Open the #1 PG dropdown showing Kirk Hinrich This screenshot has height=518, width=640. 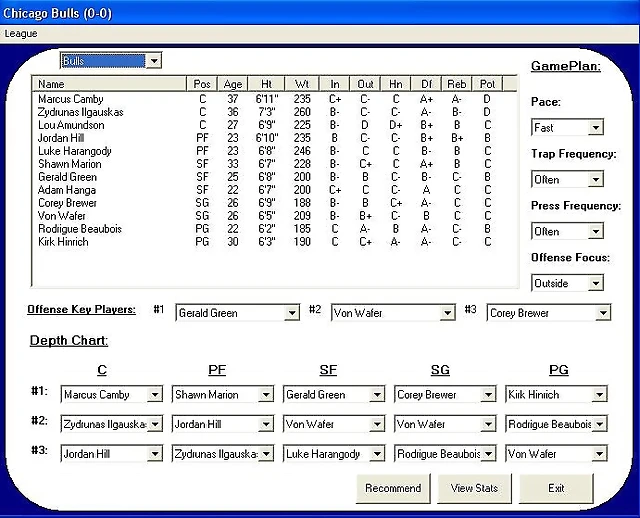(x=556, y=394)
